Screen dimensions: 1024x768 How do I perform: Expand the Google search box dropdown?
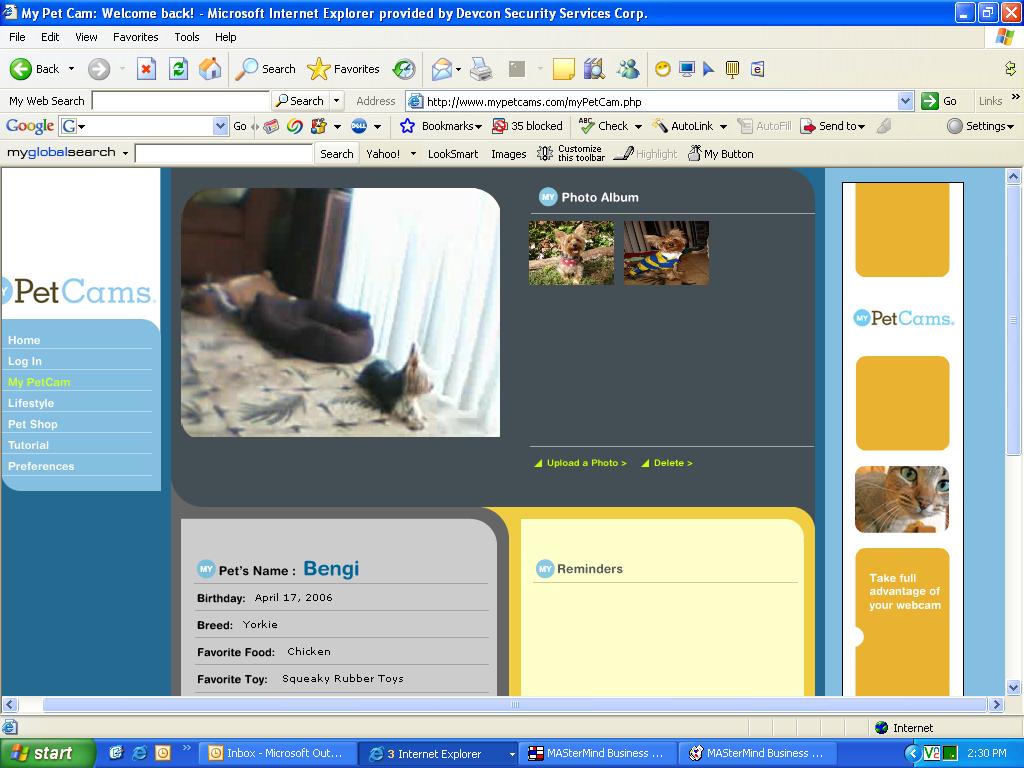(x=220, y=126)
